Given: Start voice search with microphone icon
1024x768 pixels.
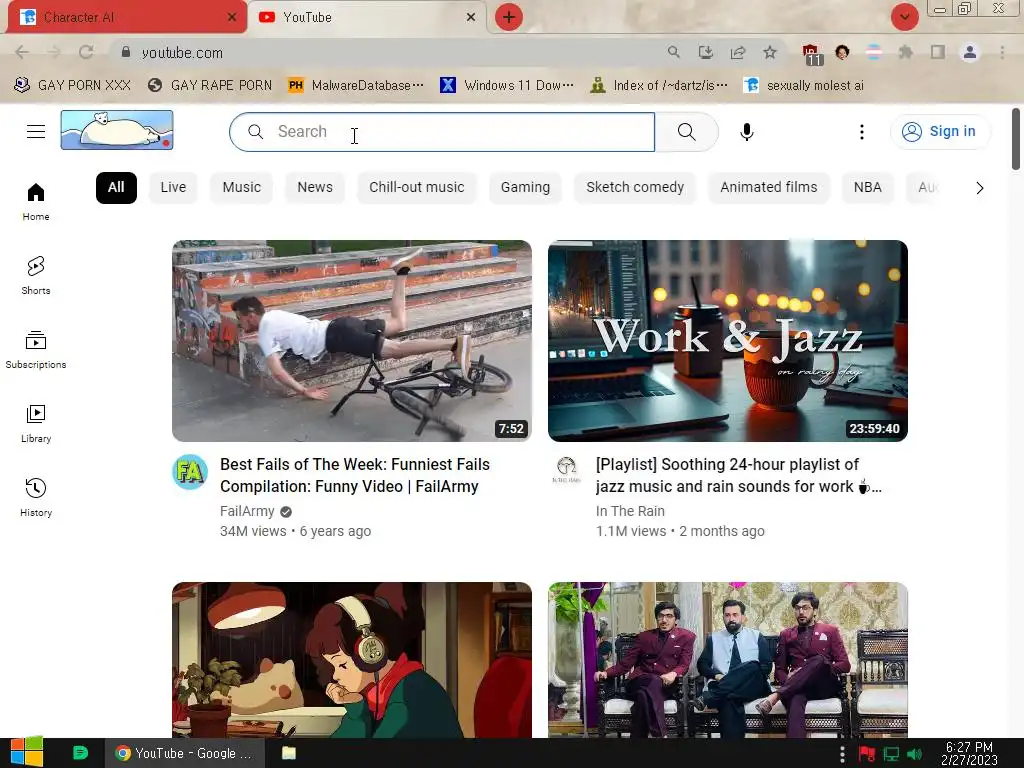Looking at the screenshot, I should (x=746, y=132).
